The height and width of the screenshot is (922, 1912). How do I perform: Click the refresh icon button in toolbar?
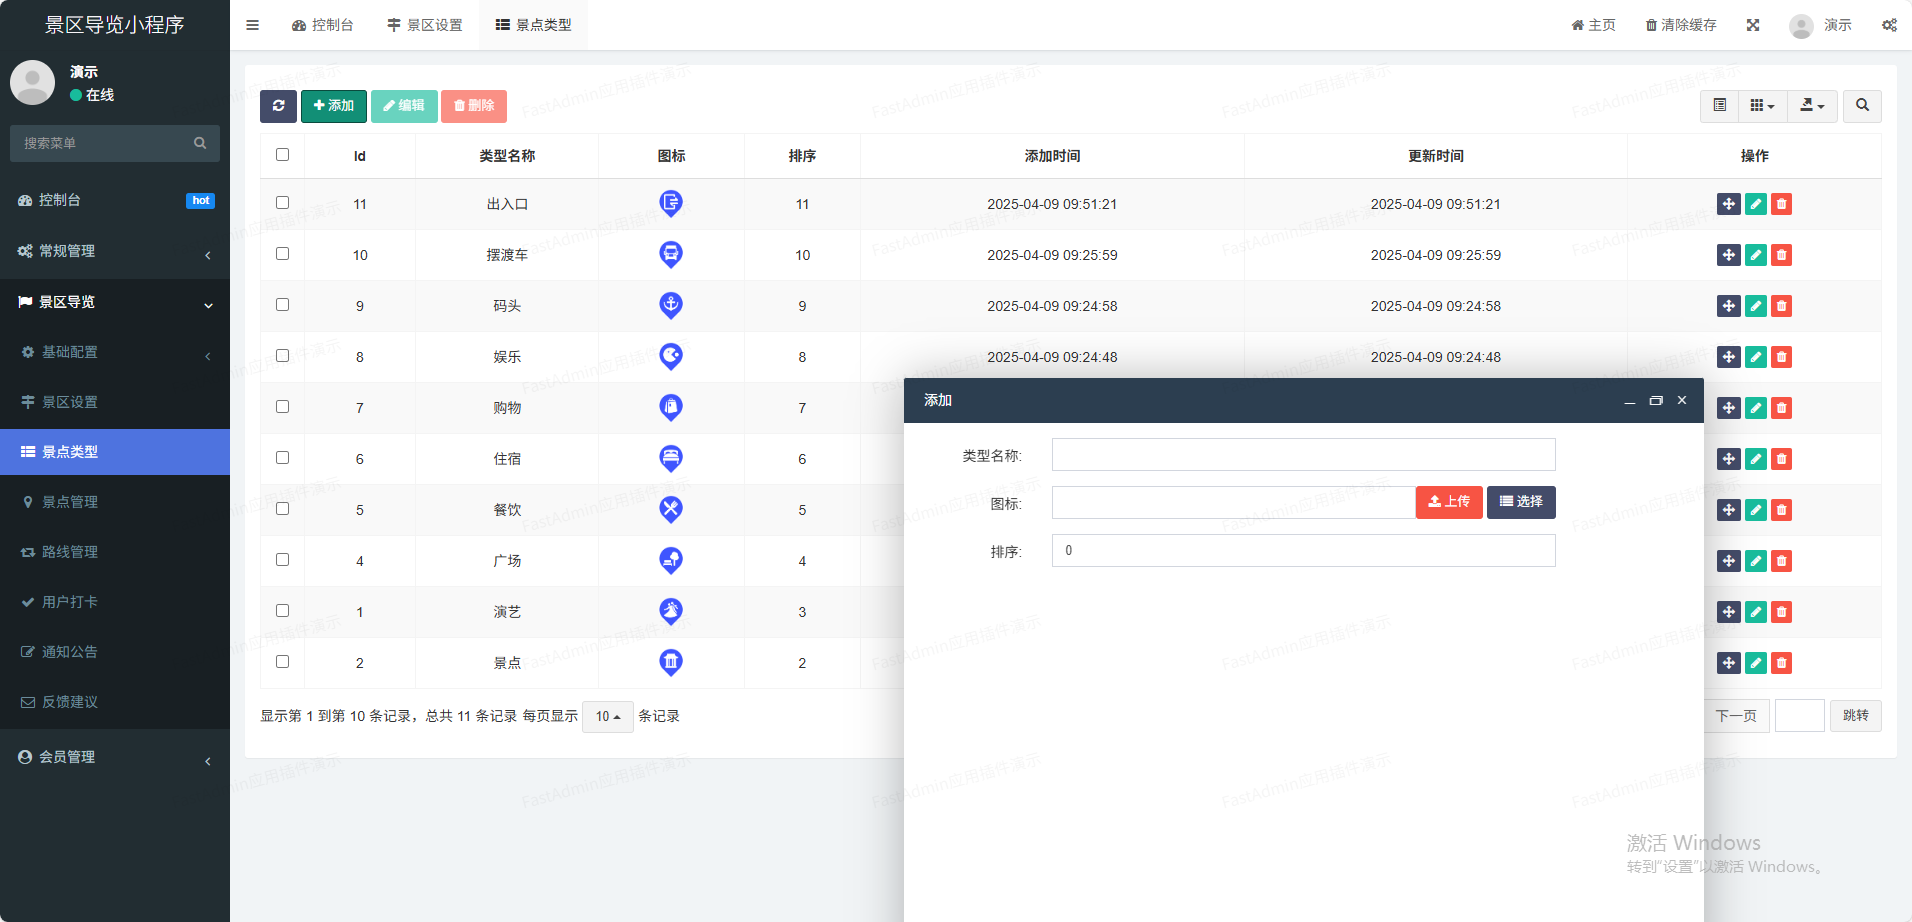[278, 106]
